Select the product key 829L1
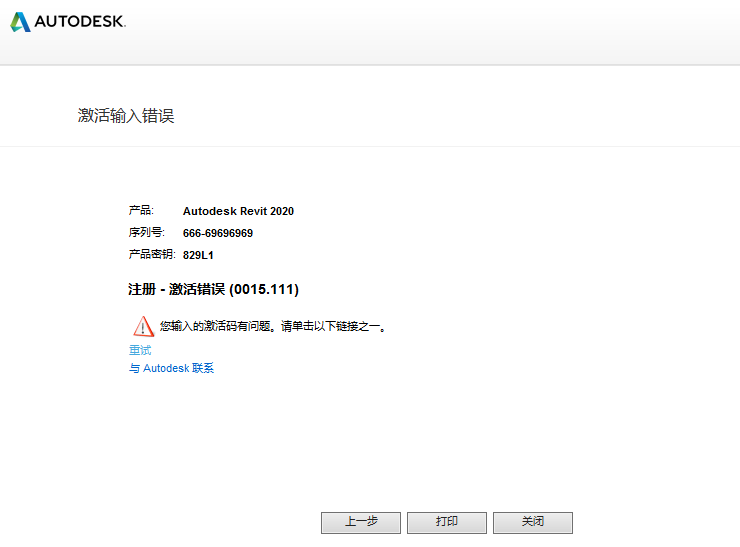The height and width of the screenshot is (547, 740). coord(198,255)
